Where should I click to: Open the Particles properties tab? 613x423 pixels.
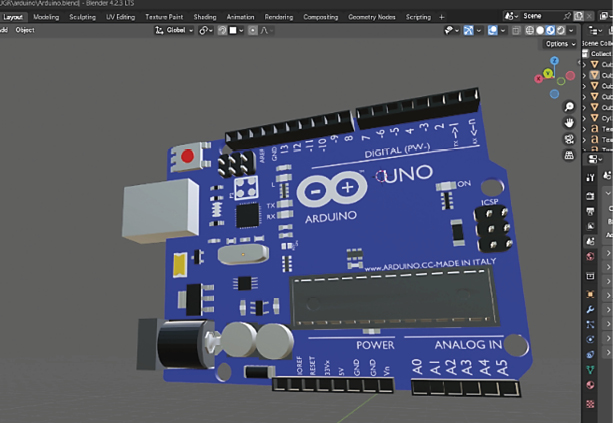click(590, 324)
